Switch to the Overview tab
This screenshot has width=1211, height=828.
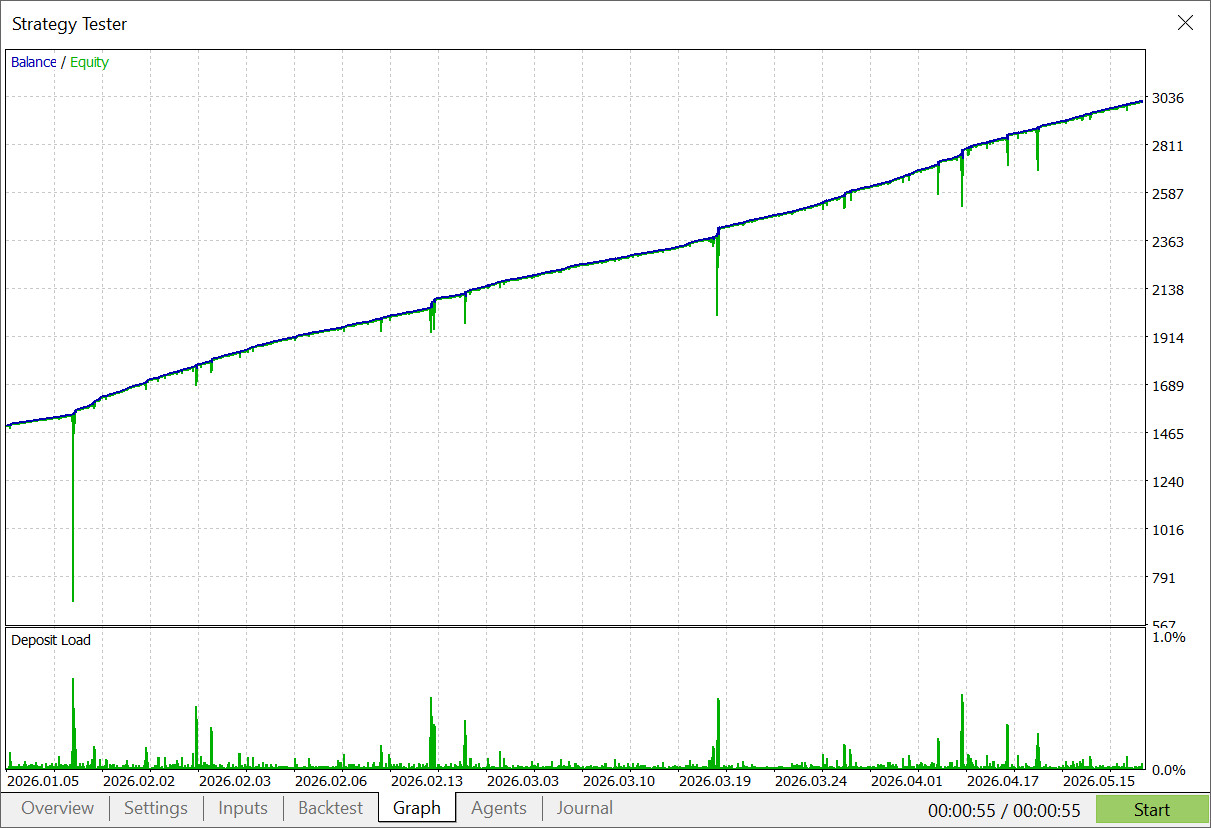coord(57,808)
